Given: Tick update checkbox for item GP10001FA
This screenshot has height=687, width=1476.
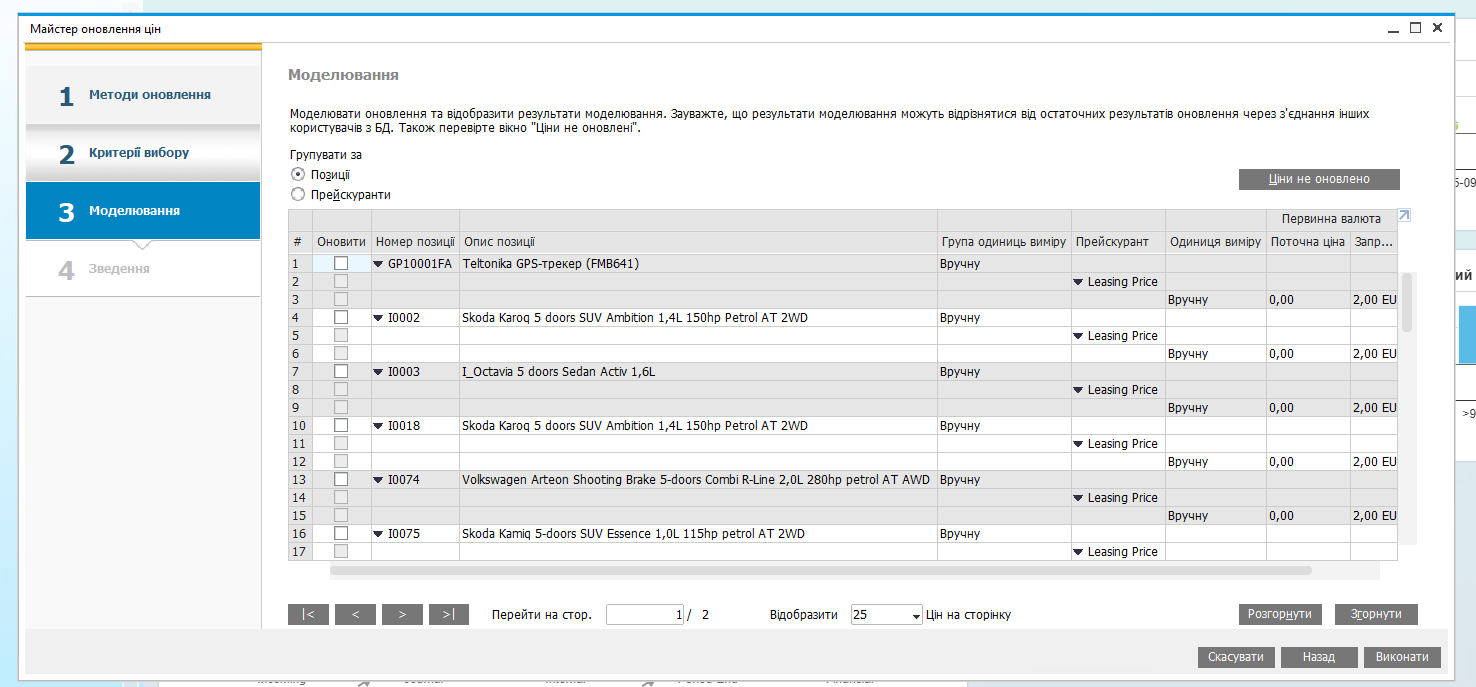Looking at the screenshot, I should click(341, 263).
